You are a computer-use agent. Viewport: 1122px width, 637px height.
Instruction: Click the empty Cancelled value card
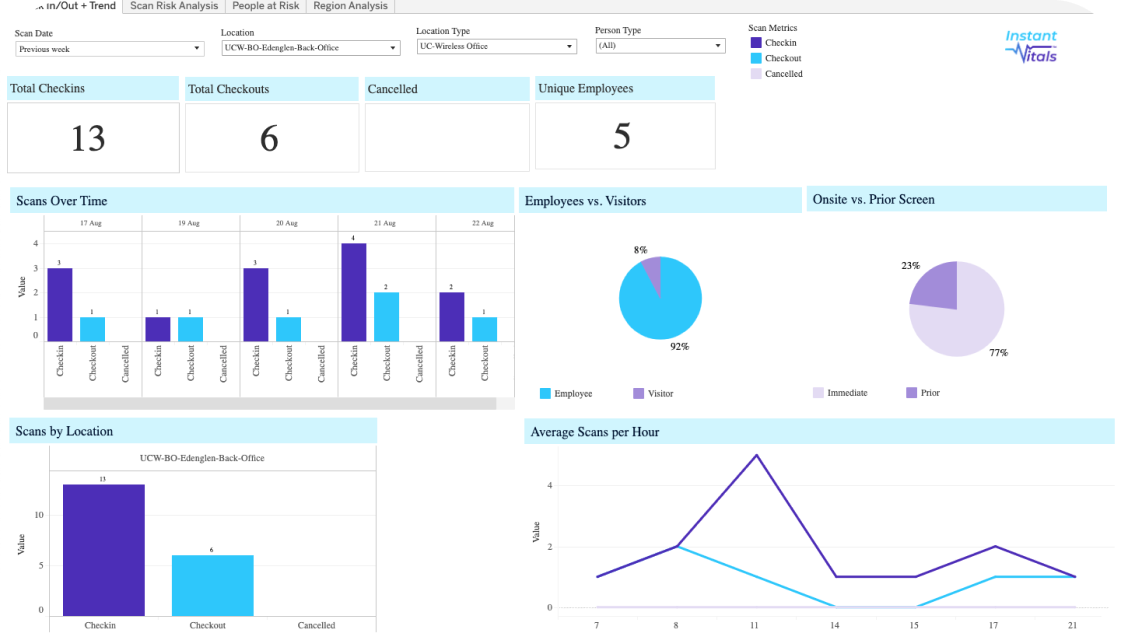click(447, 137)
